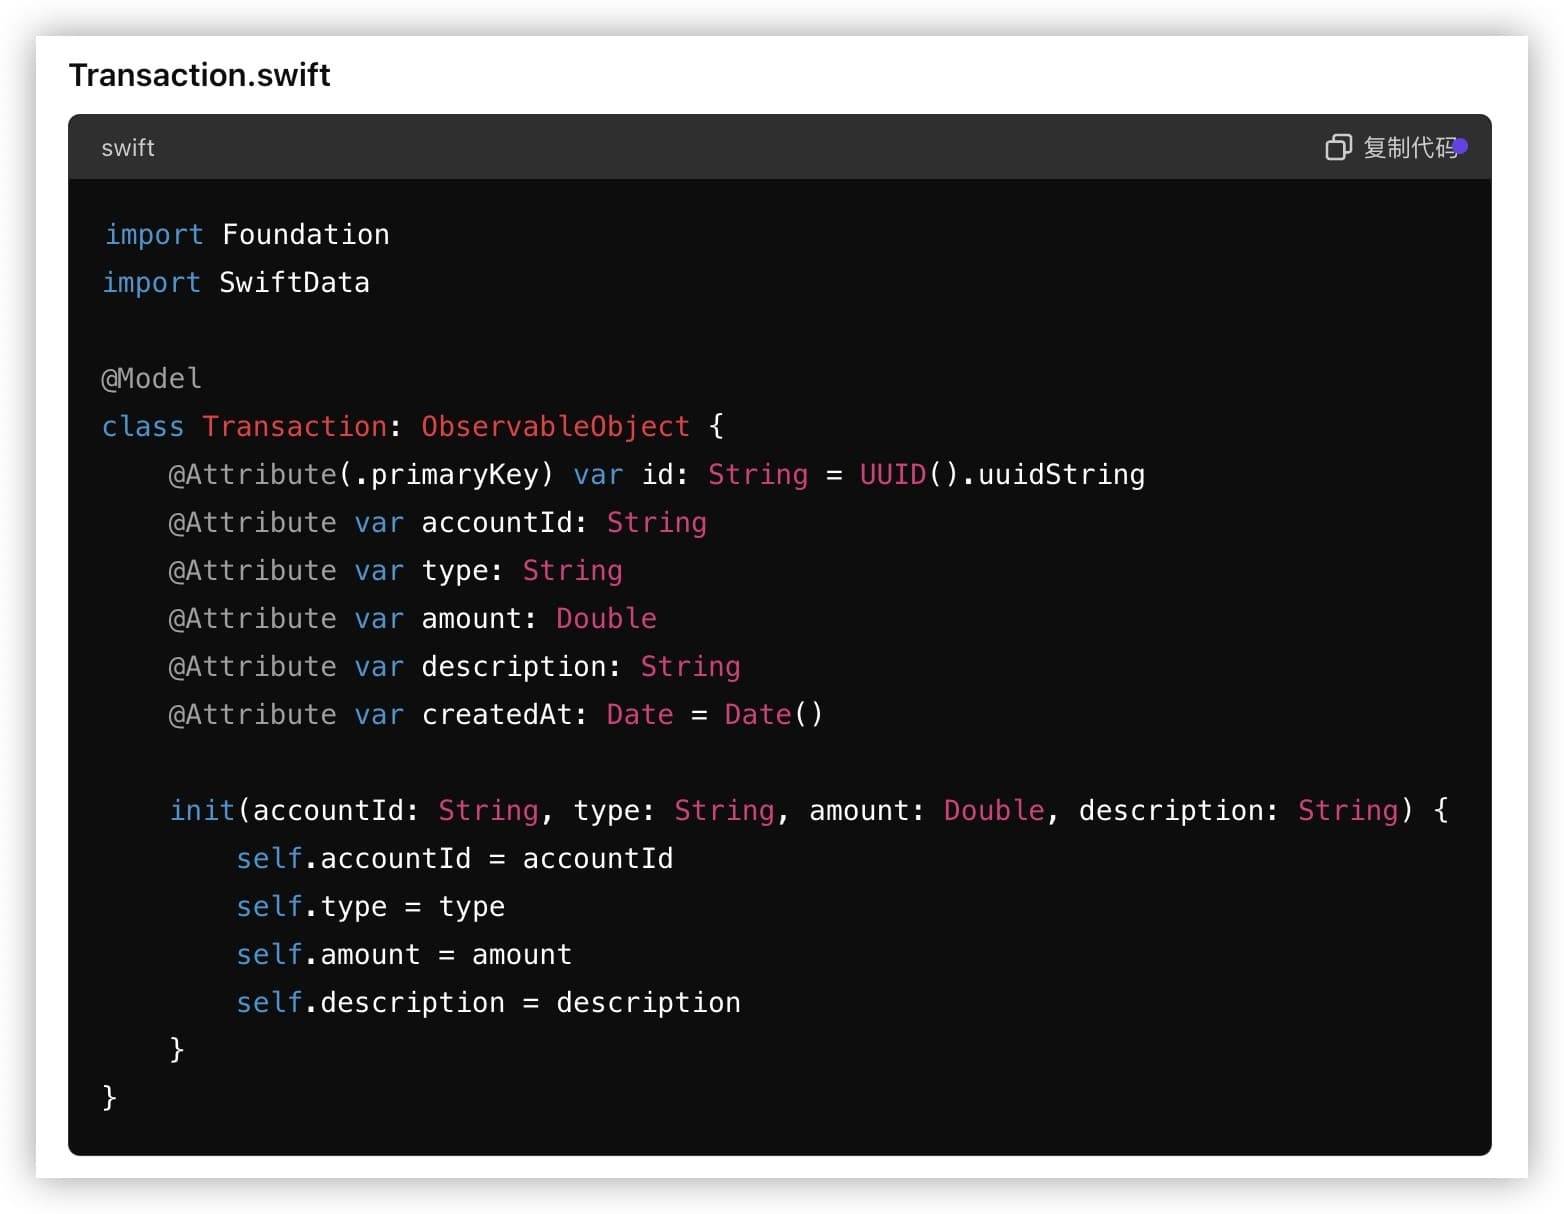
Task: Click the purple dot beside 复制代码
Action: coord(1461,147)
